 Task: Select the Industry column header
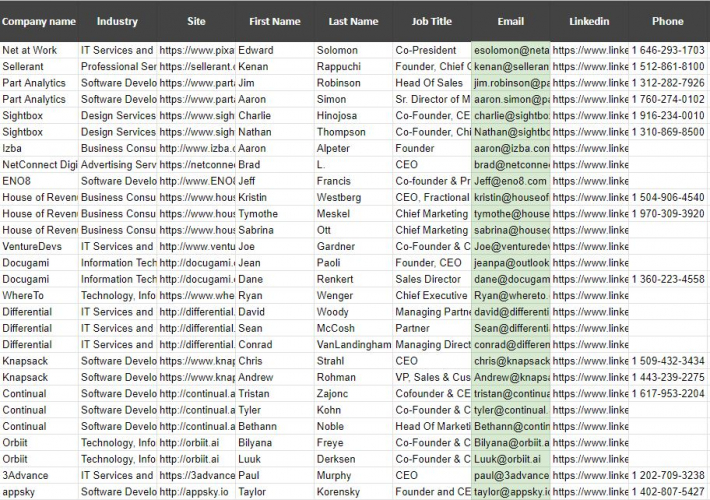(x=117, y=21)
